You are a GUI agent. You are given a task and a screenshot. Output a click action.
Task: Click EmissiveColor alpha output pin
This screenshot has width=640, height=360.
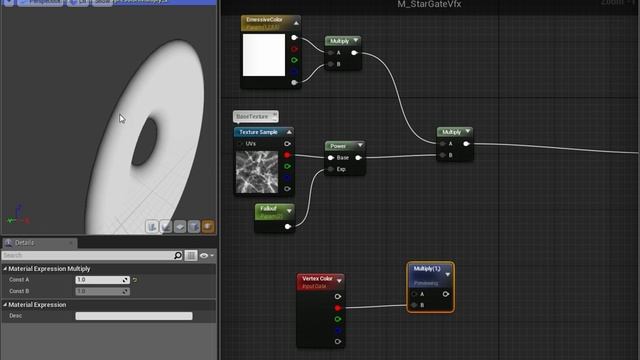[x=294, y=82]
